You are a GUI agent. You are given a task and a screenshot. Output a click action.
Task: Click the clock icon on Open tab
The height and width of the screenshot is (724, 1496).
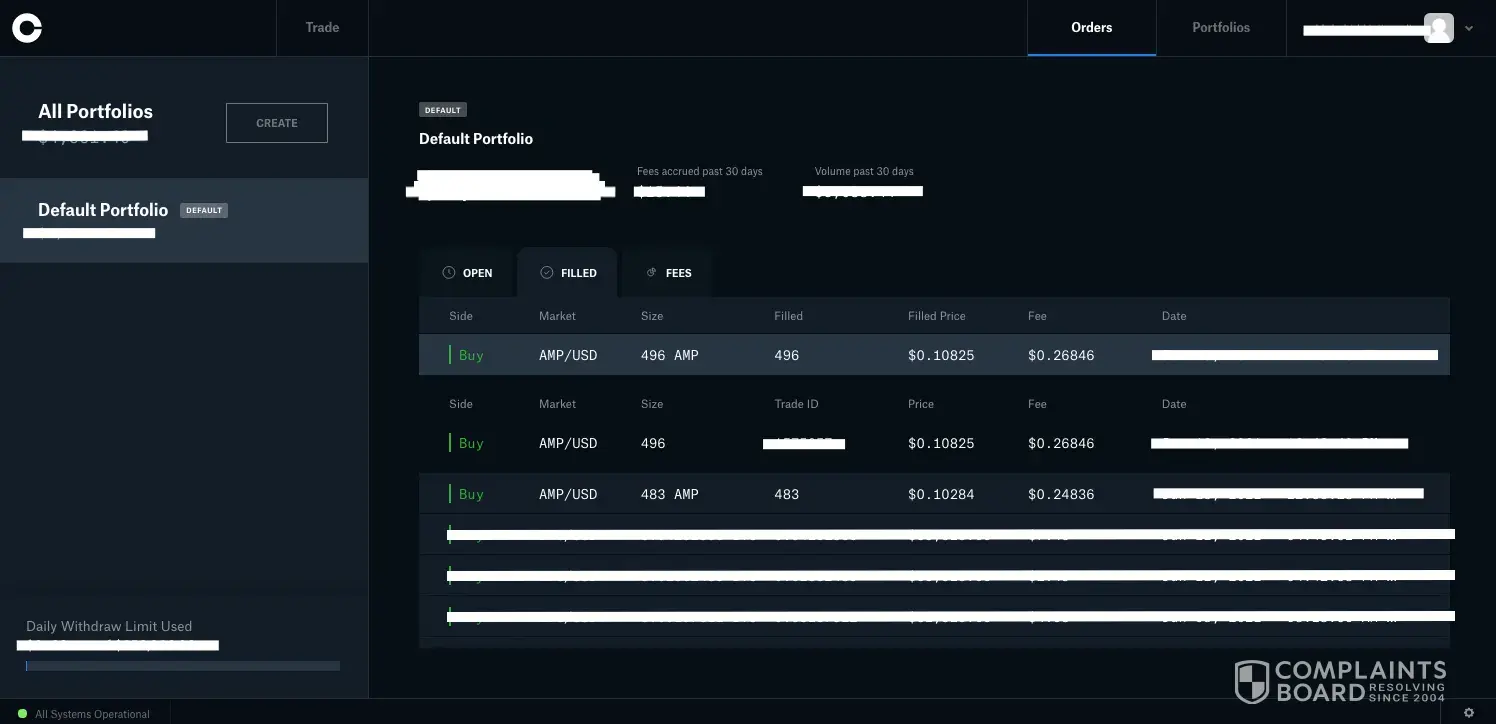[449, 273]
